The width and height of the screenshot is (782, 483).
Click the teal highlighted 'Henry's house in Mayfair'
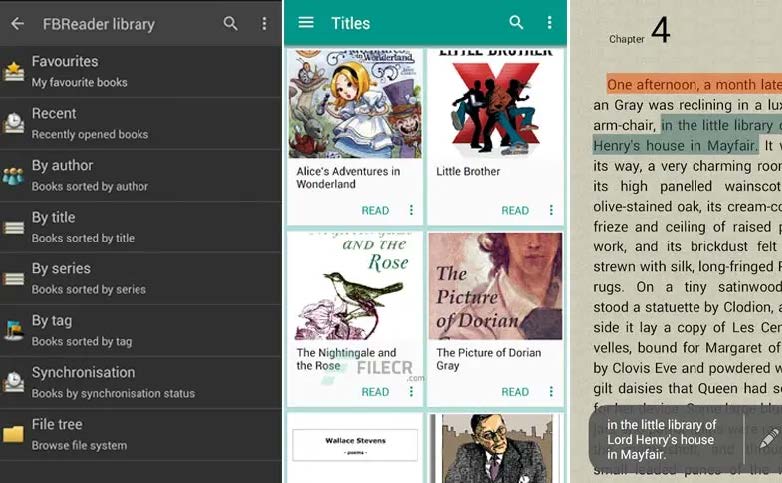pos(675,145)
